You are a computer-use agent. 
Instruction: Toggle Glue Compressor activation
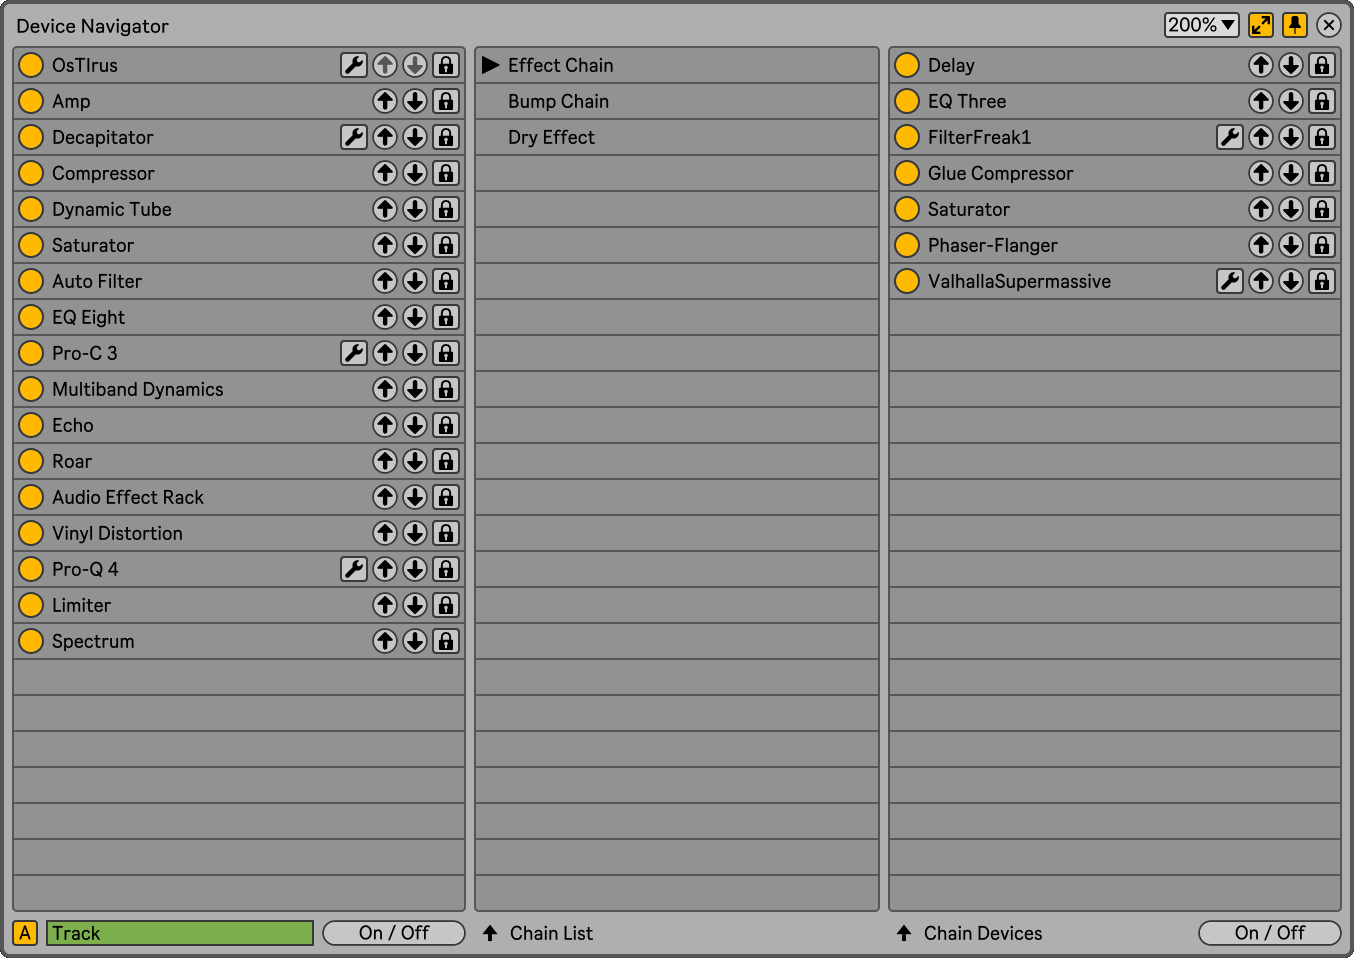tap(907, 173)
